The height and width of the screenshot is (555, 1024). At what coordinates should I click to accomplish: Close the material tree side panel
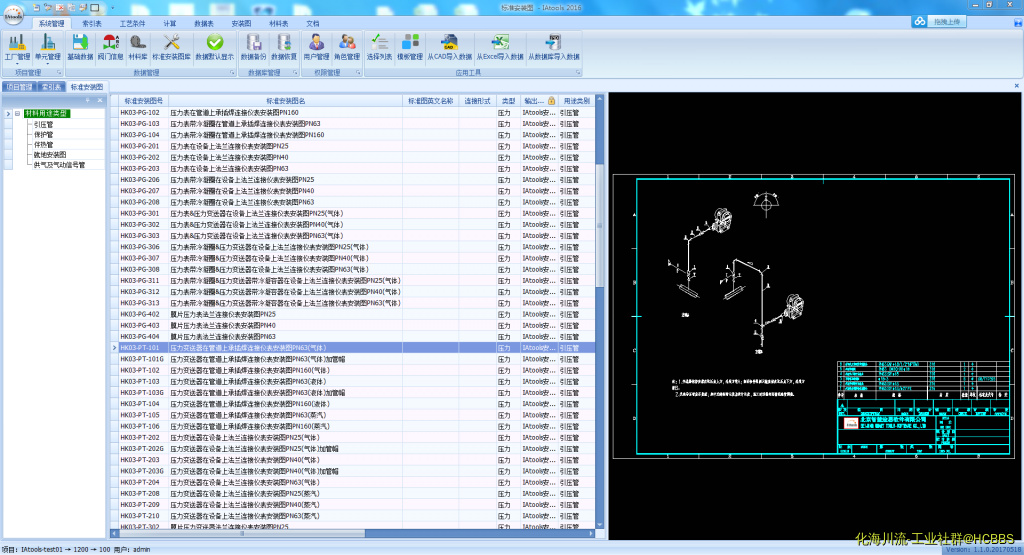tap(100, 101)
